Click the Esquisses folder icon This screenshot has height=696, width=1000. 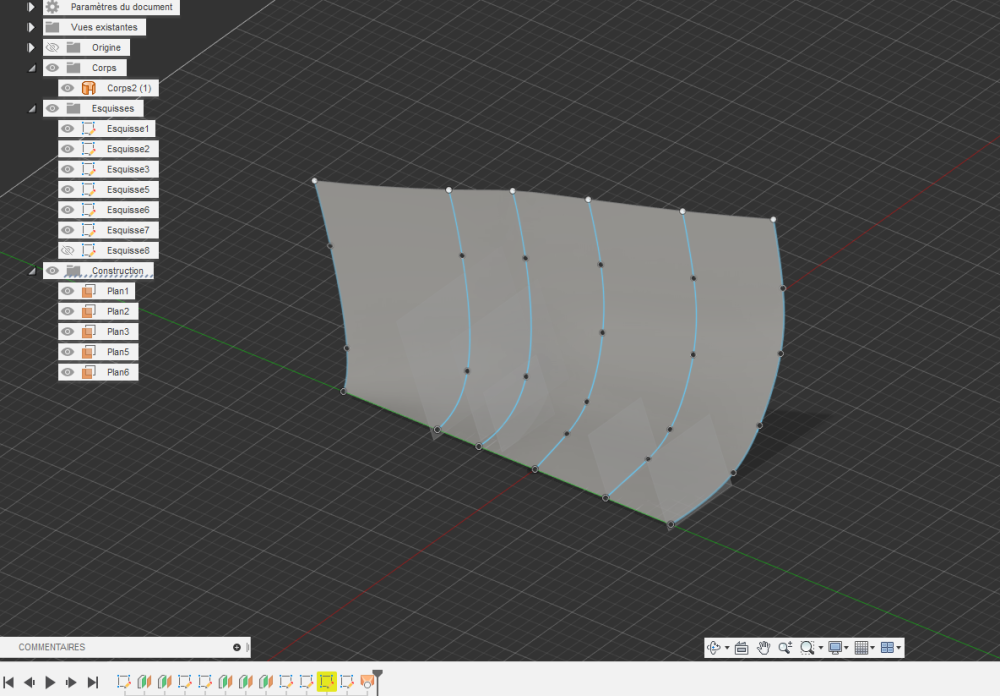tap(73, 108)
